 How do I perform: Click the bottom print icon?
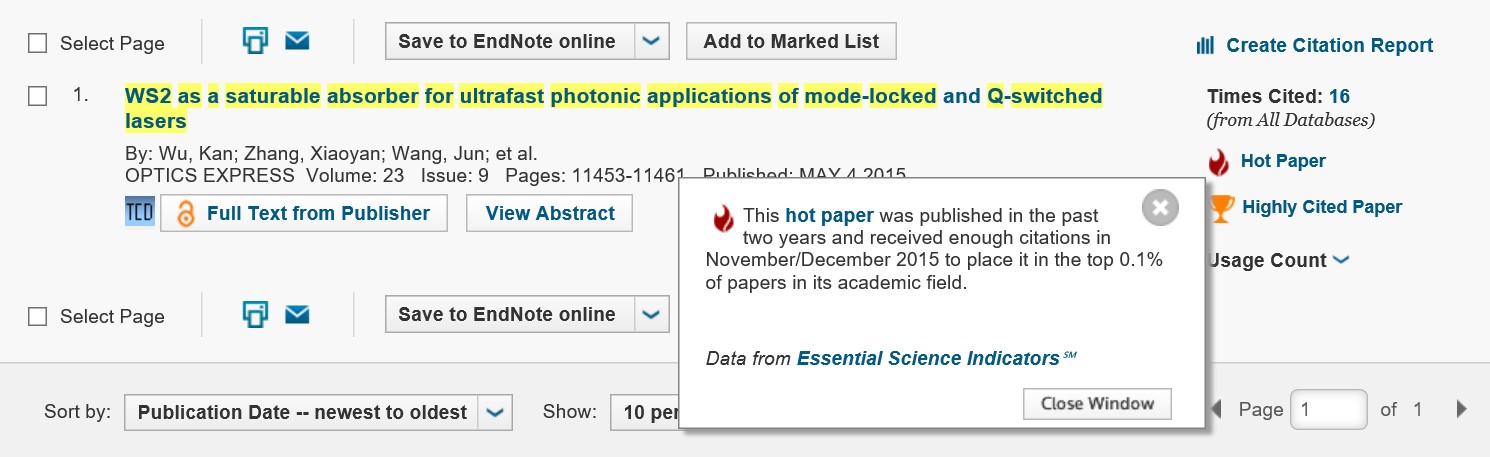tap(256, 314)
